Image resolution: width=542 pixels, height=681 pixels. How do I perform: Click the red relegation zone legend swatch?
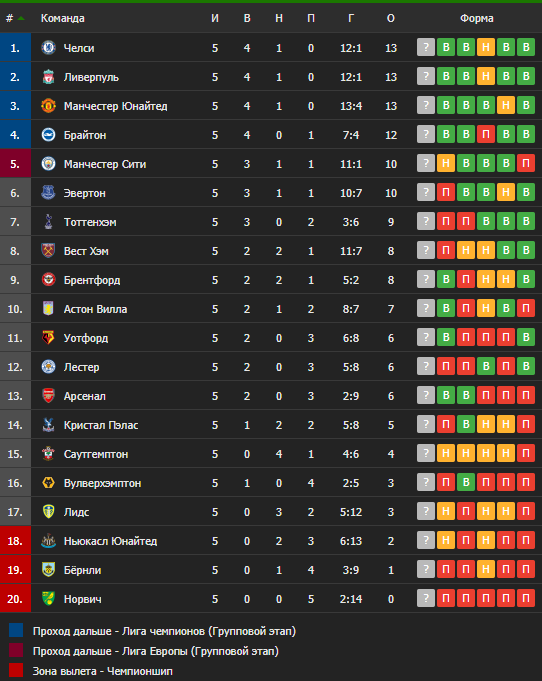(x=16, y=670)
